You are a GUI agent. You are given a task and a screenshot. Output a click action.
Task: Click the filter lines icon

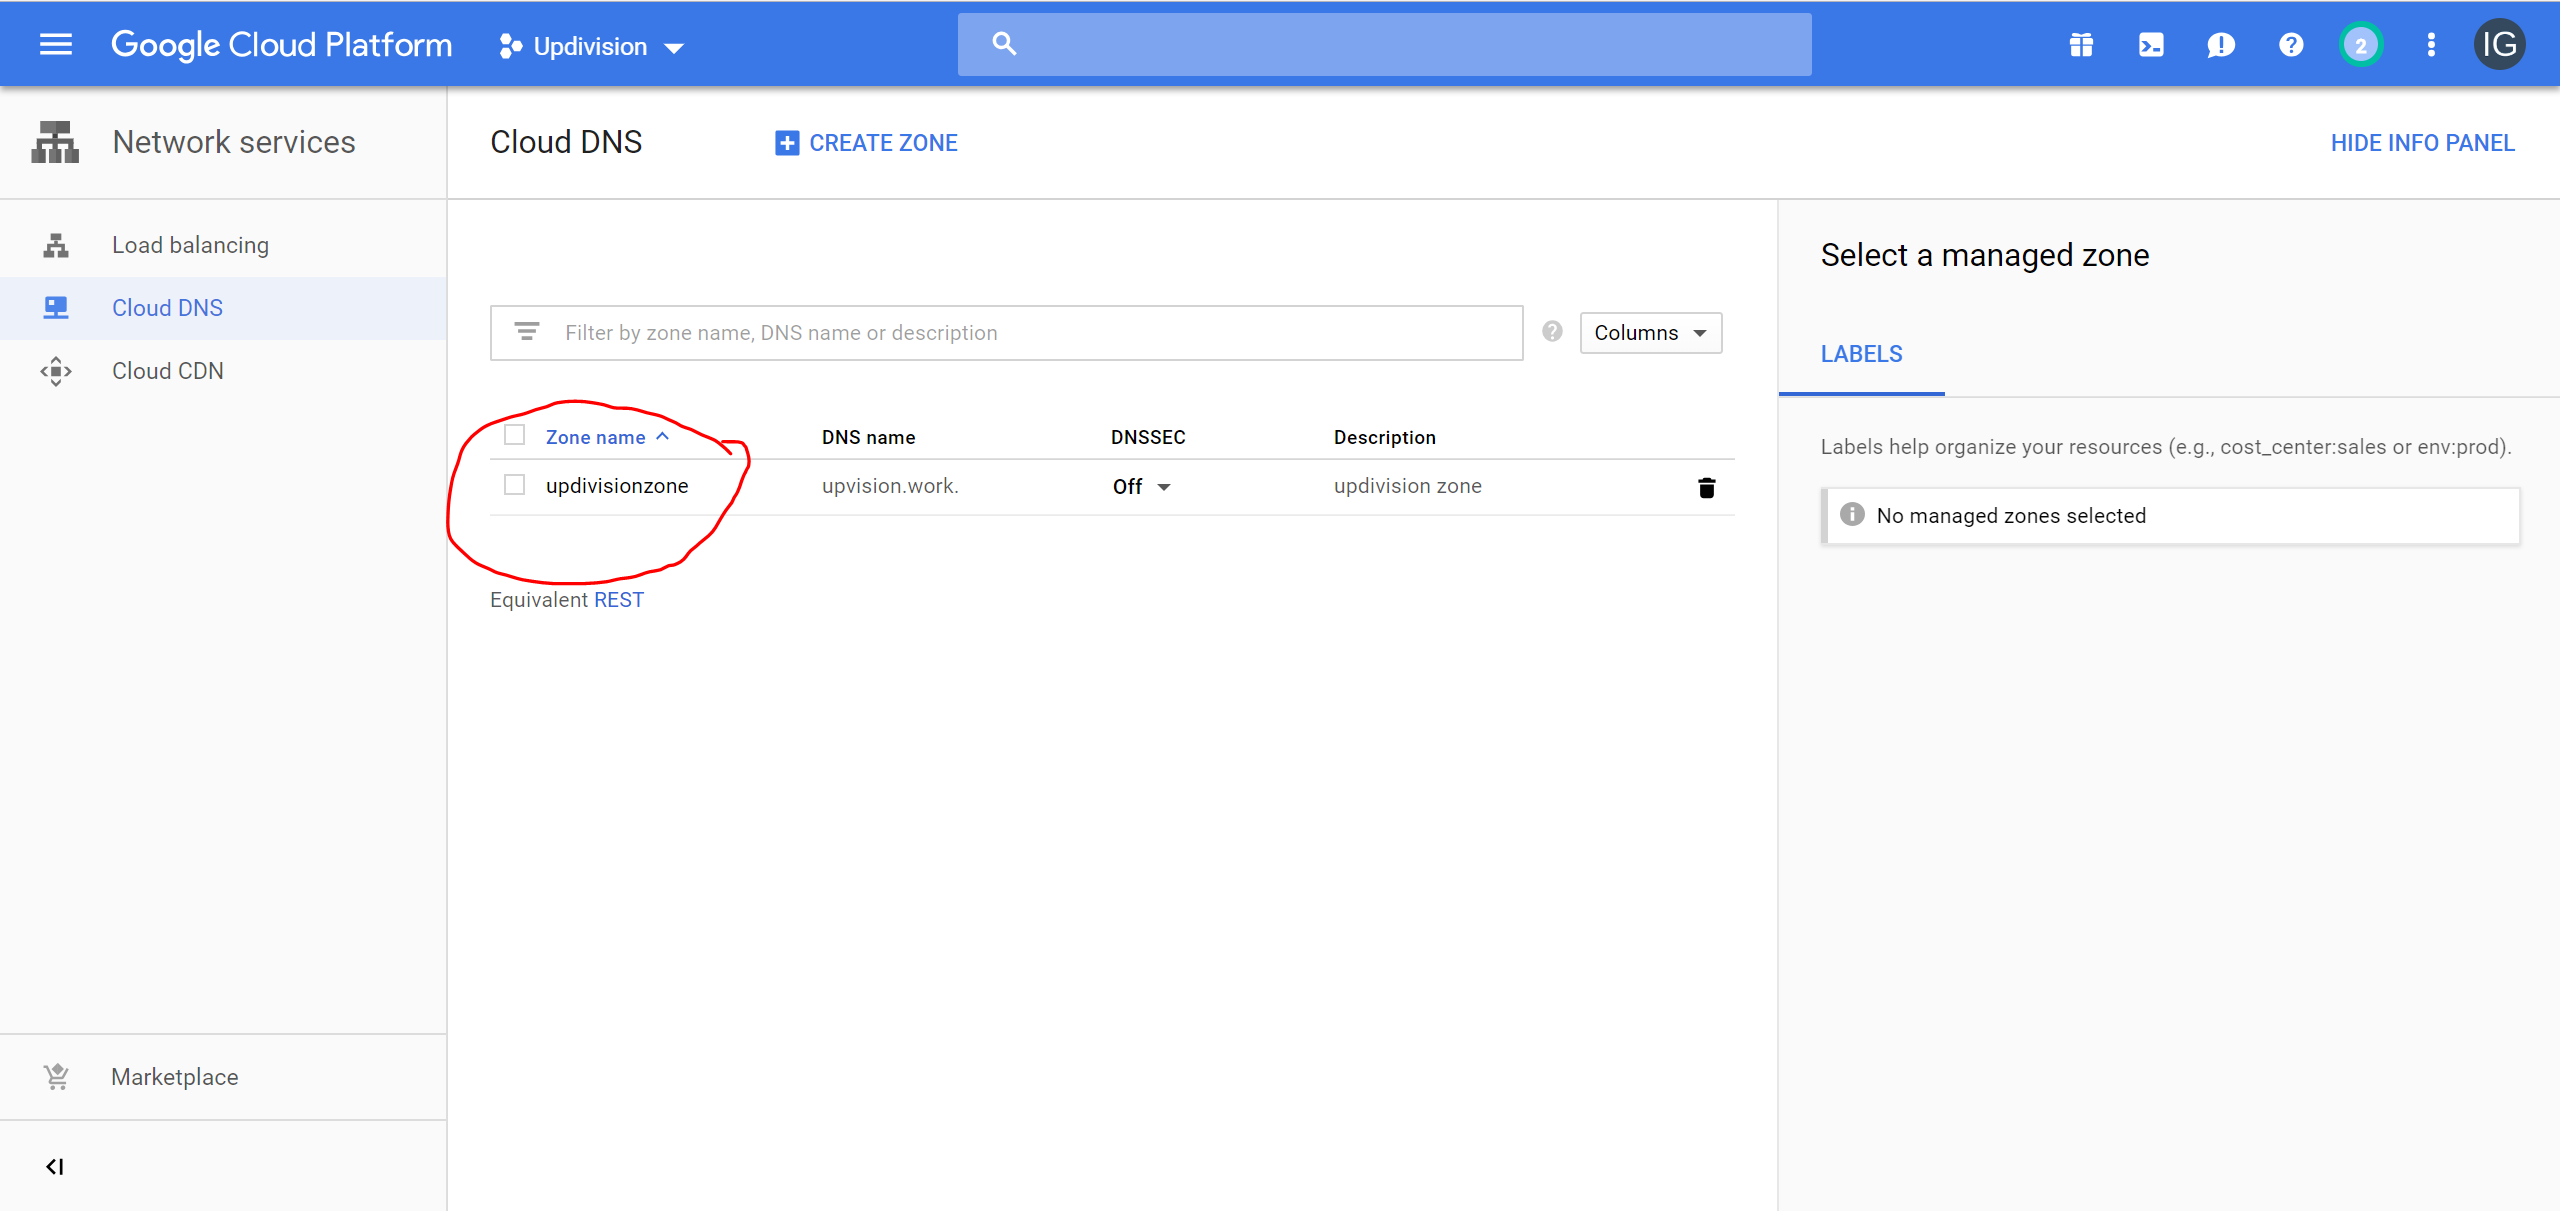pos(527,332)
